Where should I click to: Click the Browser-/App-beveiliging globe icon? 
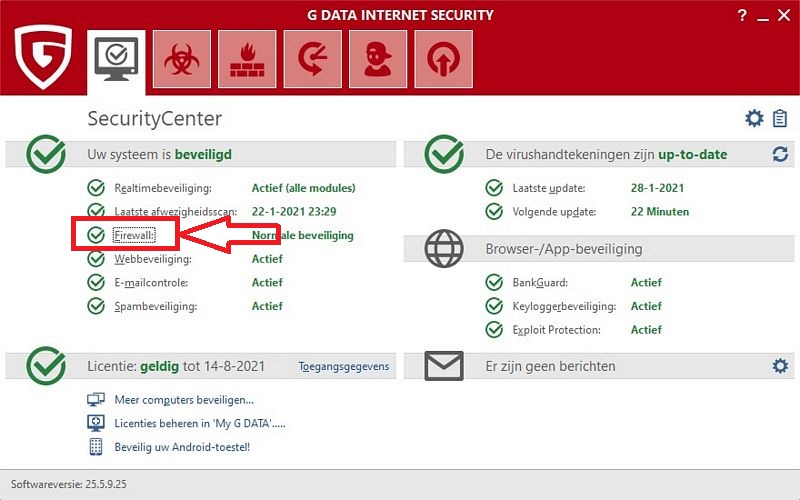point(444,248)
